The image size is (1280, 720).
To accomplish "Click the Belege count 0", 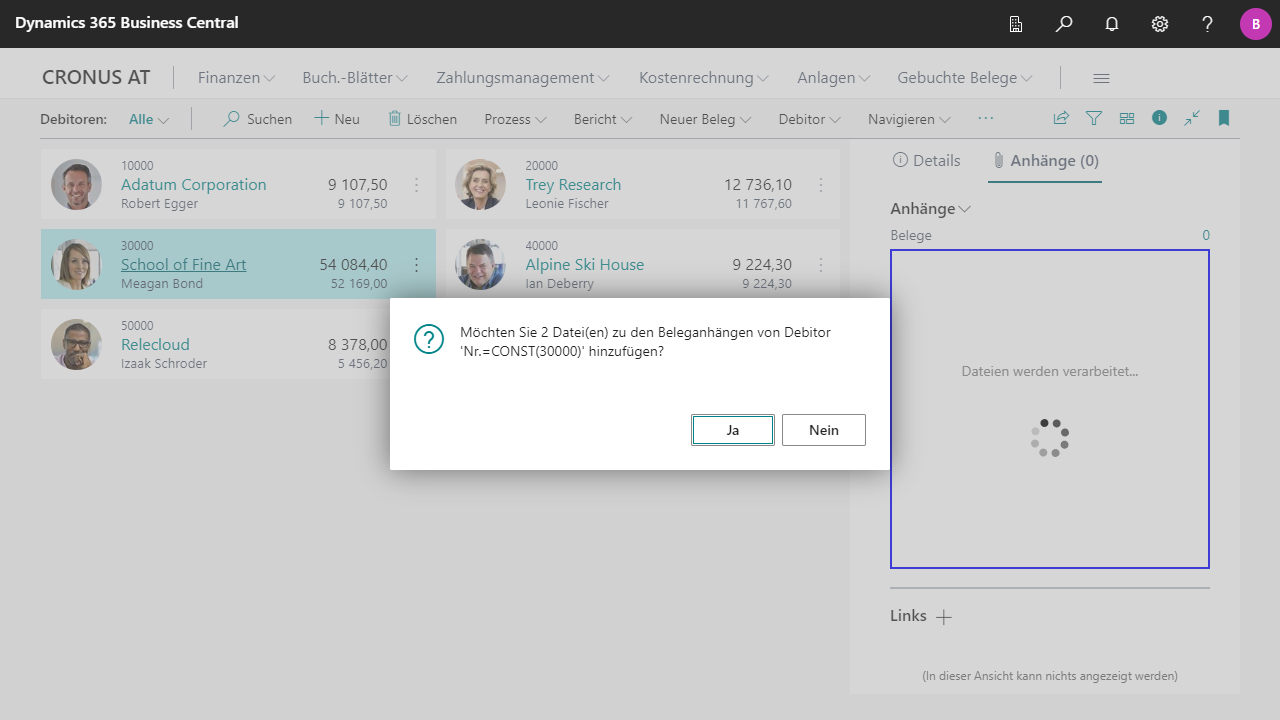I will pos(1205,236).
